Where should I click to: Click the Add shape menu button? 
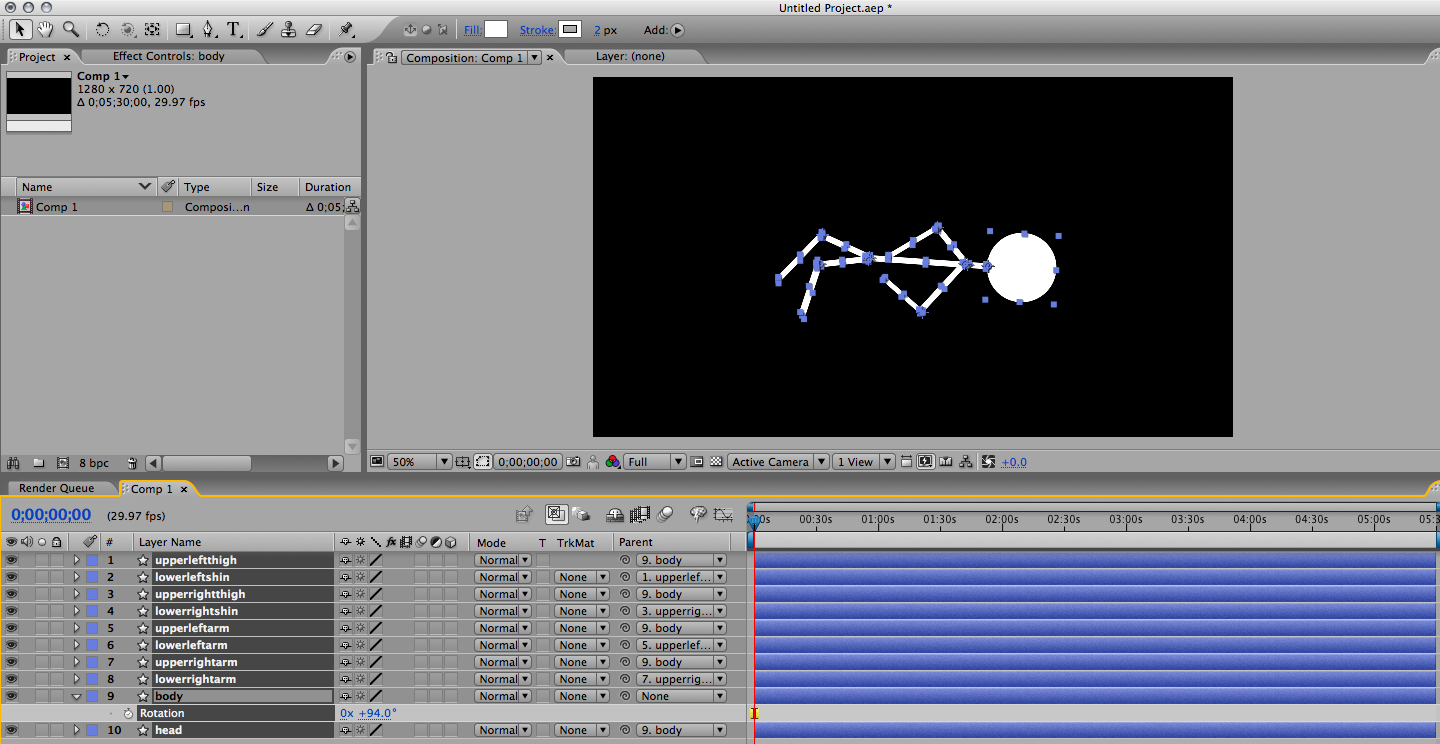click(677, 30)
